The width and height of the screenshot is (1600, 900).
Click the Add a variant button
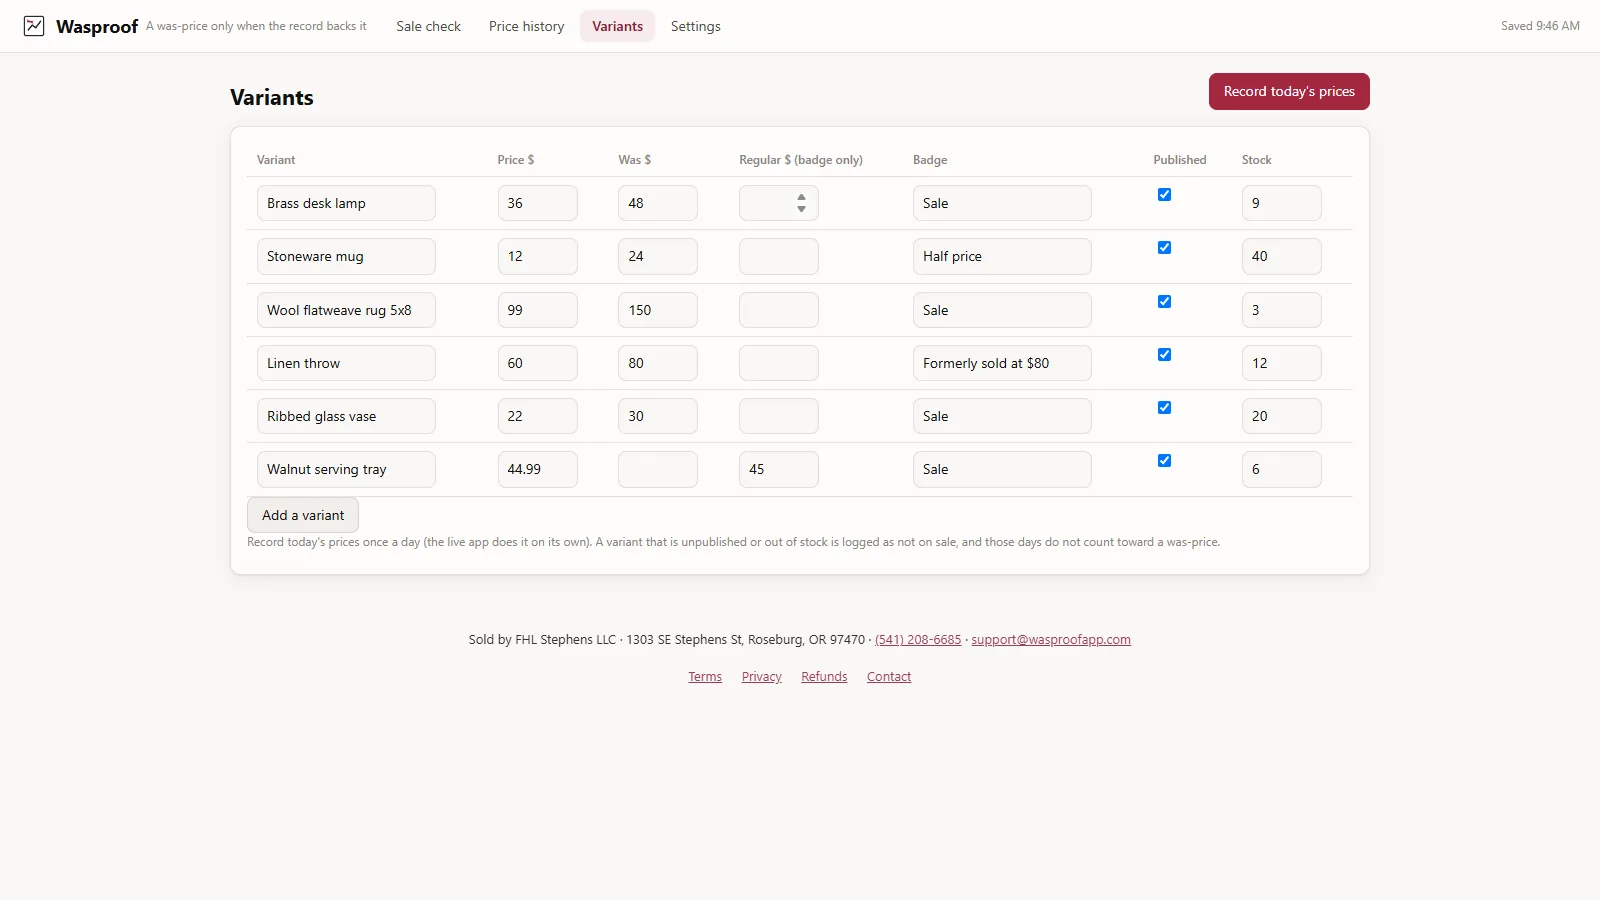(303, 515)
